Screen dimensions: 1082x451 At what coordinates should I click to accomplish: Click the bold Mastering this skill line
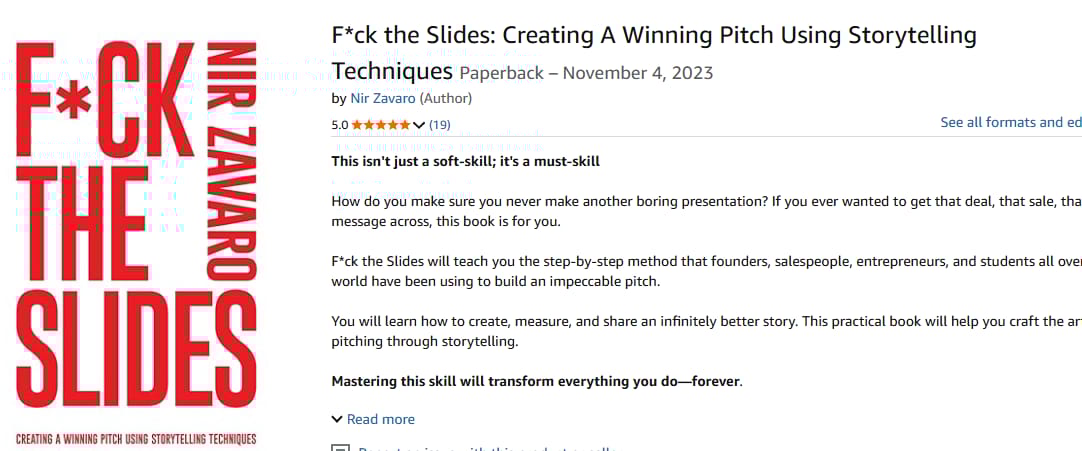pyautogui.click(x=536, y=381)
